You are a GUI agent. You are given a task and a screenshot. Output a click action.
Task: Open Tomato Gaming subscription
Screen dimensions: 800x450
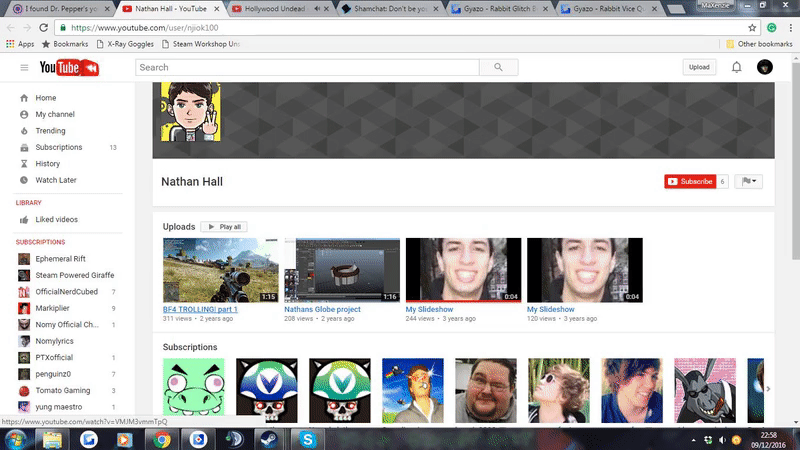tap(63, 390)
